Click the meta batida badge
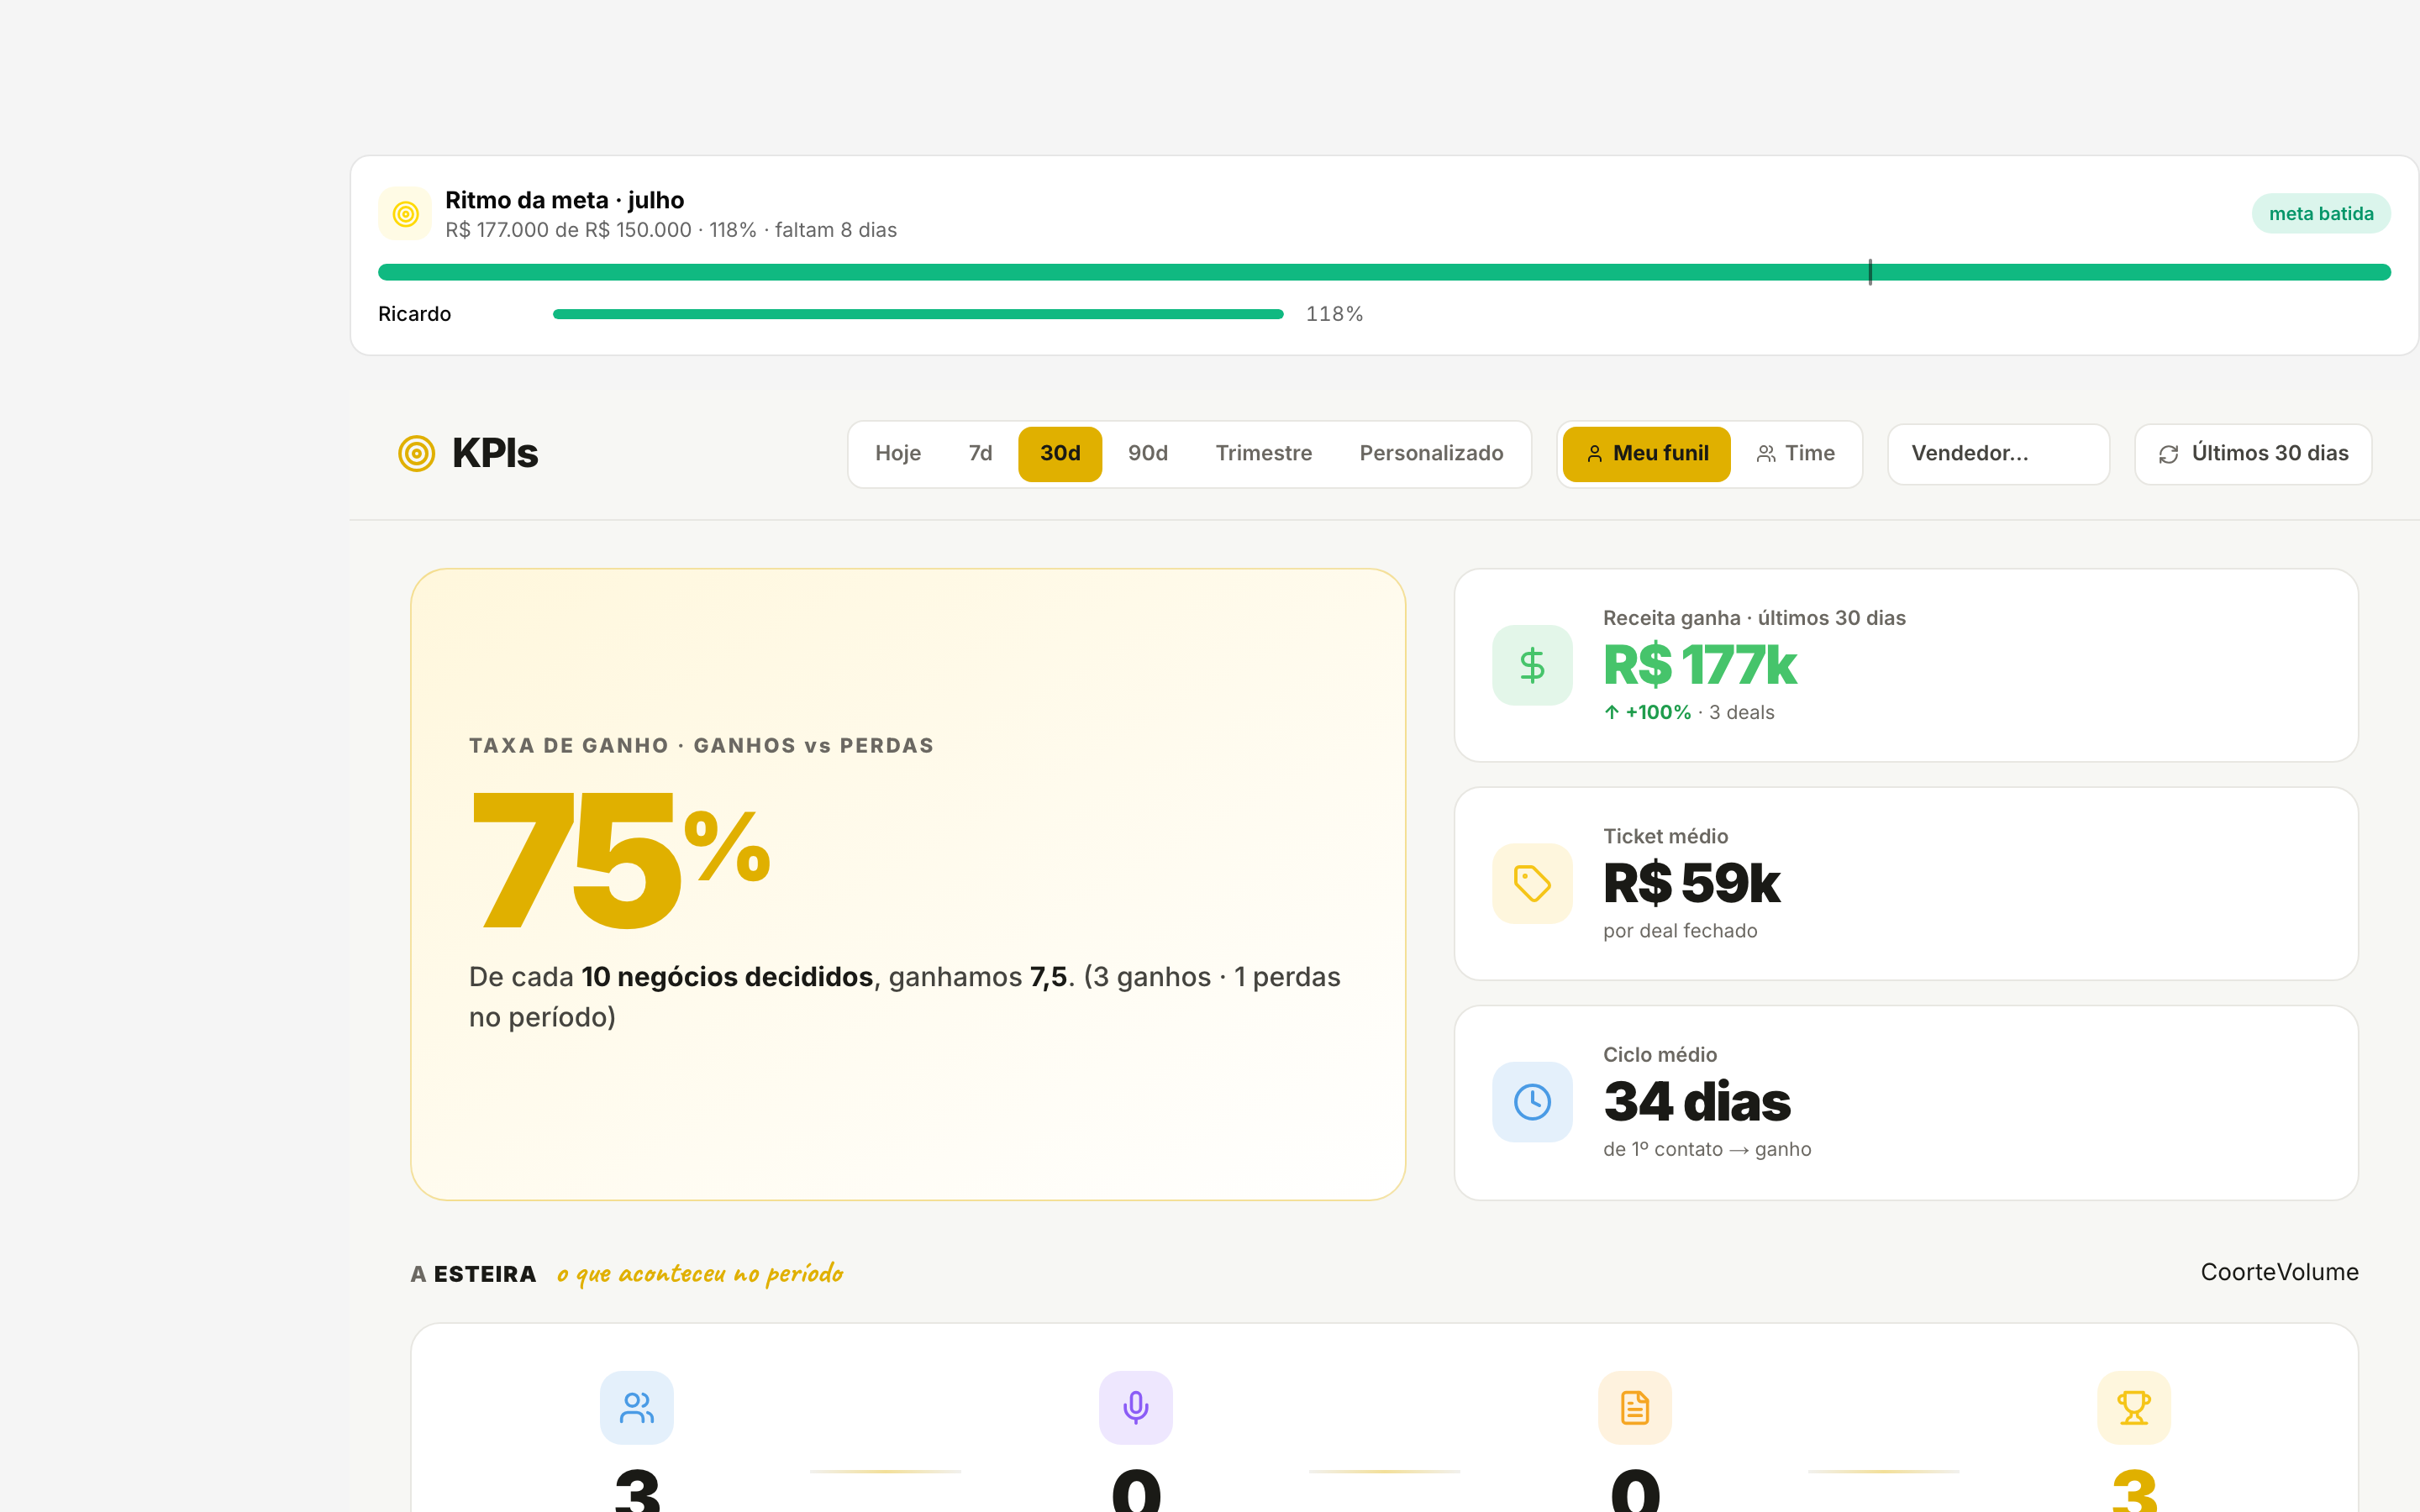The height and width of the screenshot is (1512, 2420). point(2321,214)
